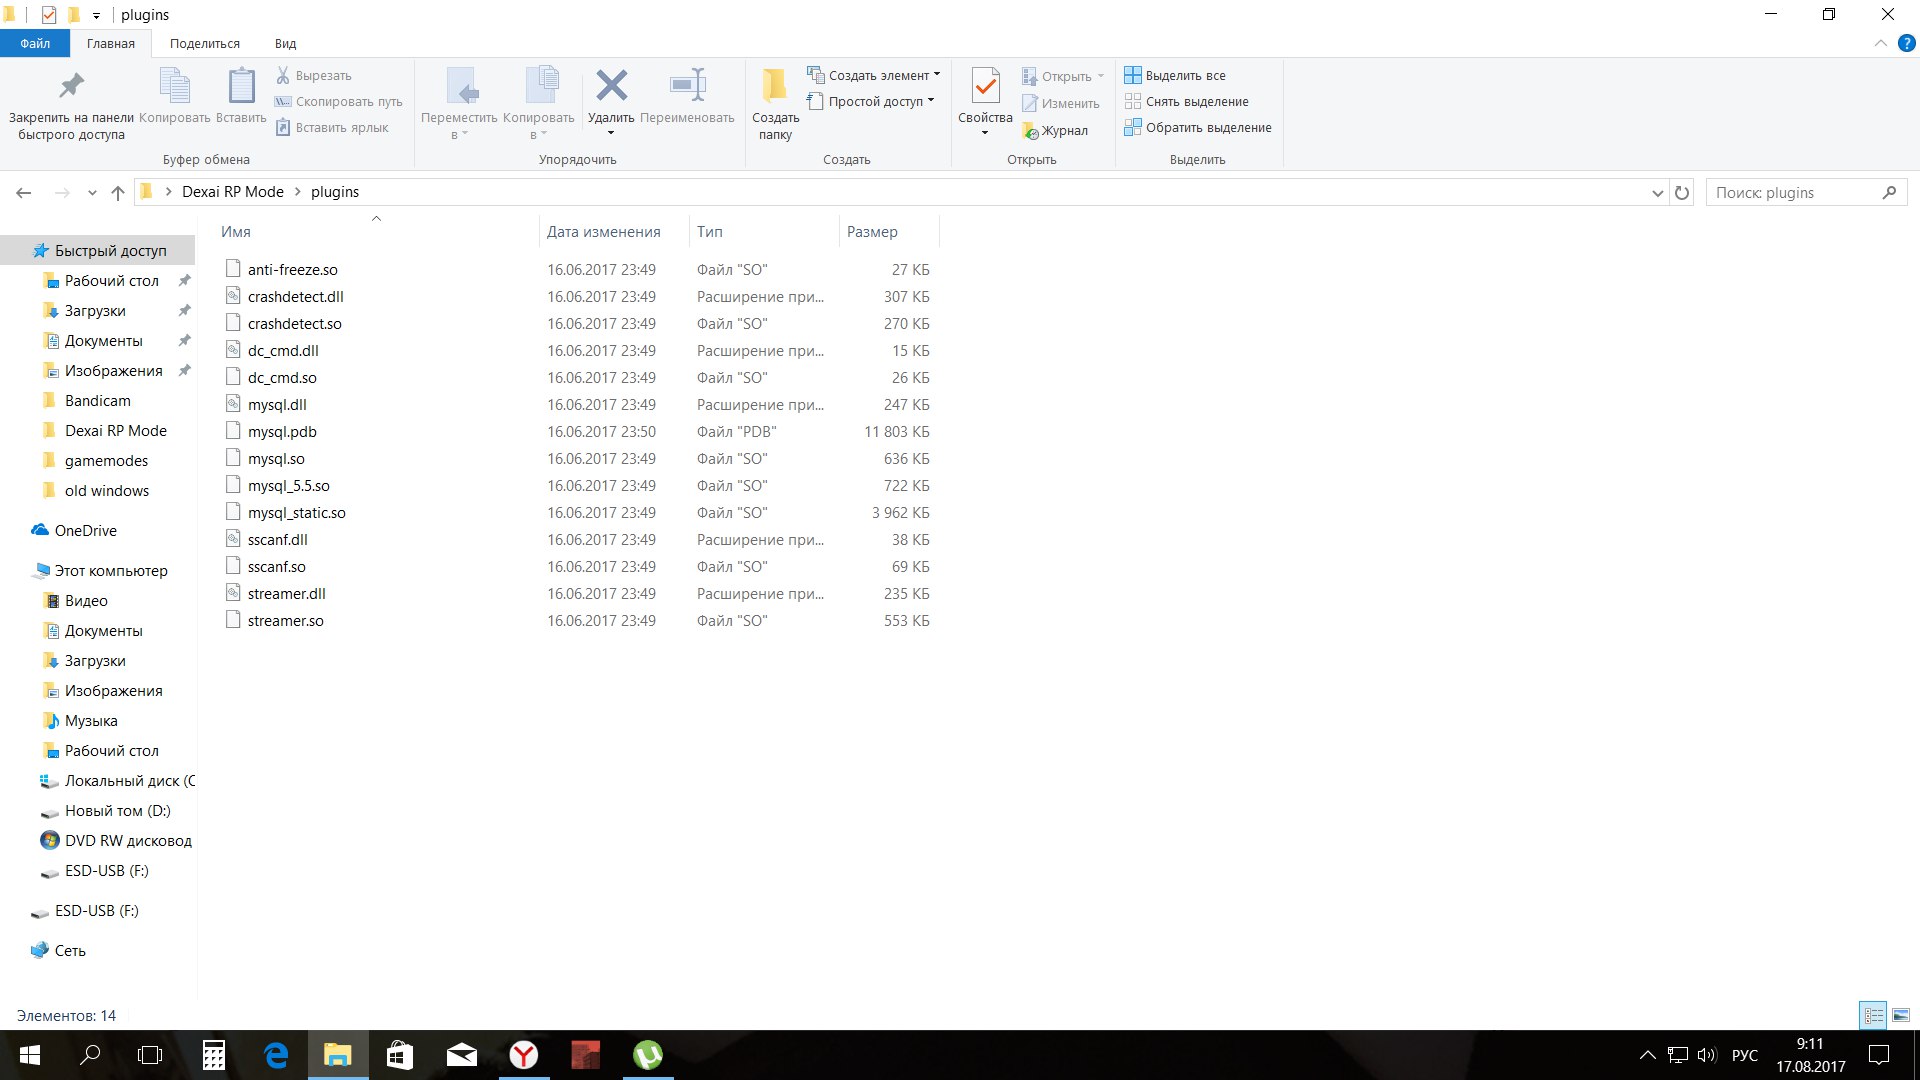
Task: Open History (Журнал) in ribbon
Action: [1055, 130]
